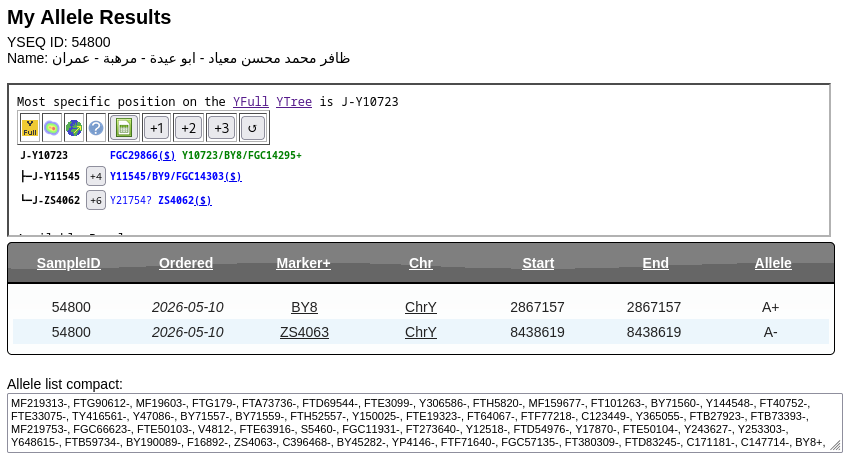Open the YFull hyperlink
Viewport: 851px width, 463px height.
tap(250, 102)
